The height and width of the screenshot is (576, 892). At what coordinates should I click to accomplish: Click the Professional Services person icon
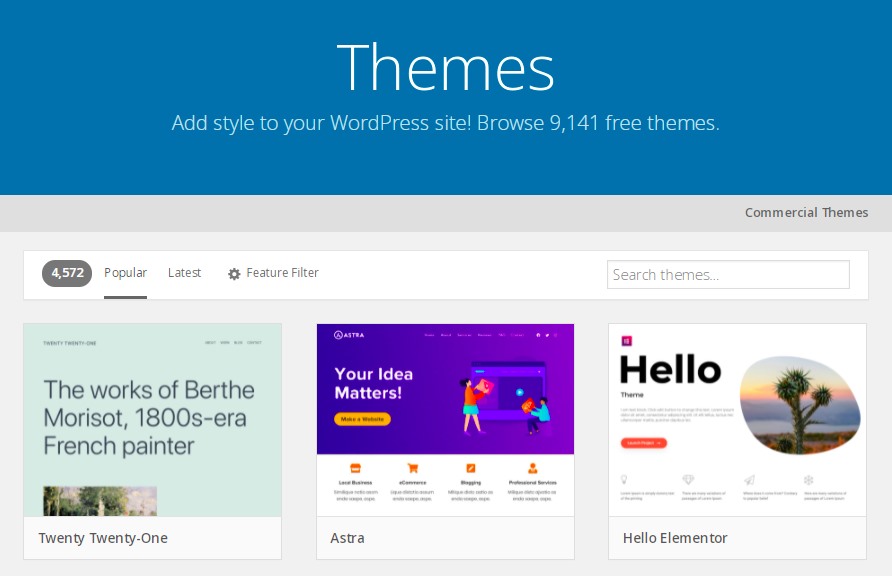click(x=532, y=469)
